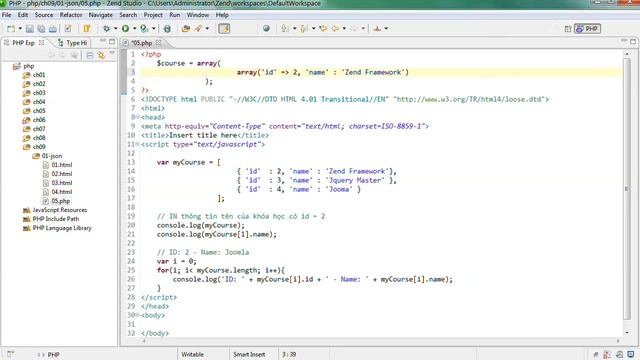Open the Navigate menu
640x360 pixels.
[100, 15]
